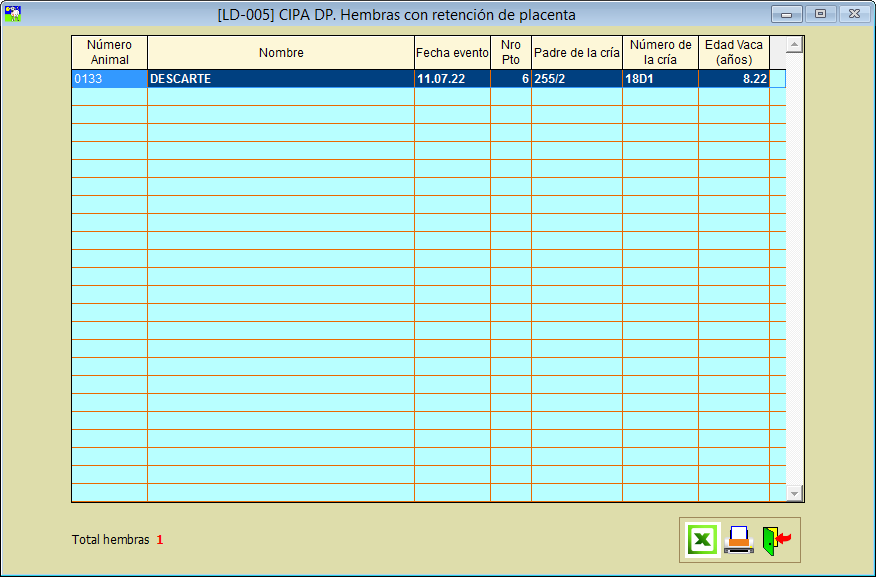The height and width of the screenshot is (577, 876).
Task: Open the window system menu icon
Action: [x=13, y=14]
